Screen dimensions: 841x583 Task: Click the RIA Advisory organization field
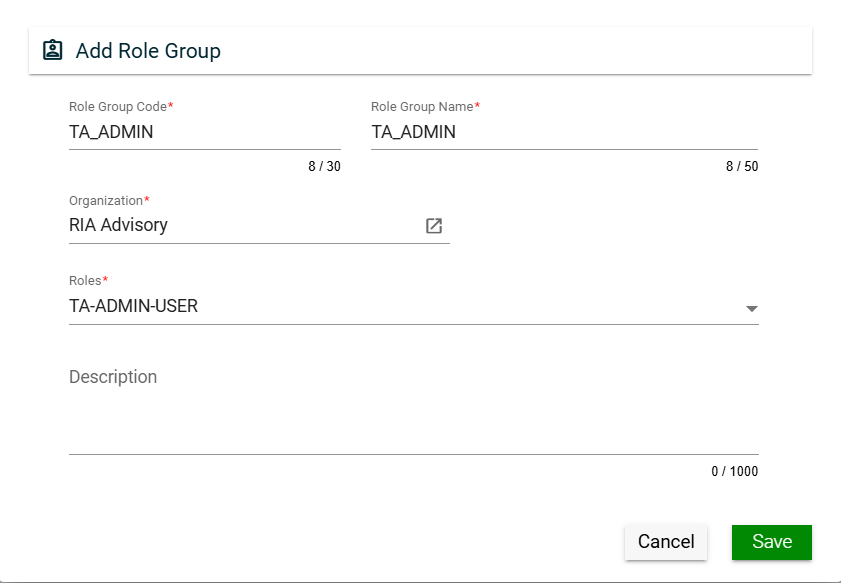240,226
